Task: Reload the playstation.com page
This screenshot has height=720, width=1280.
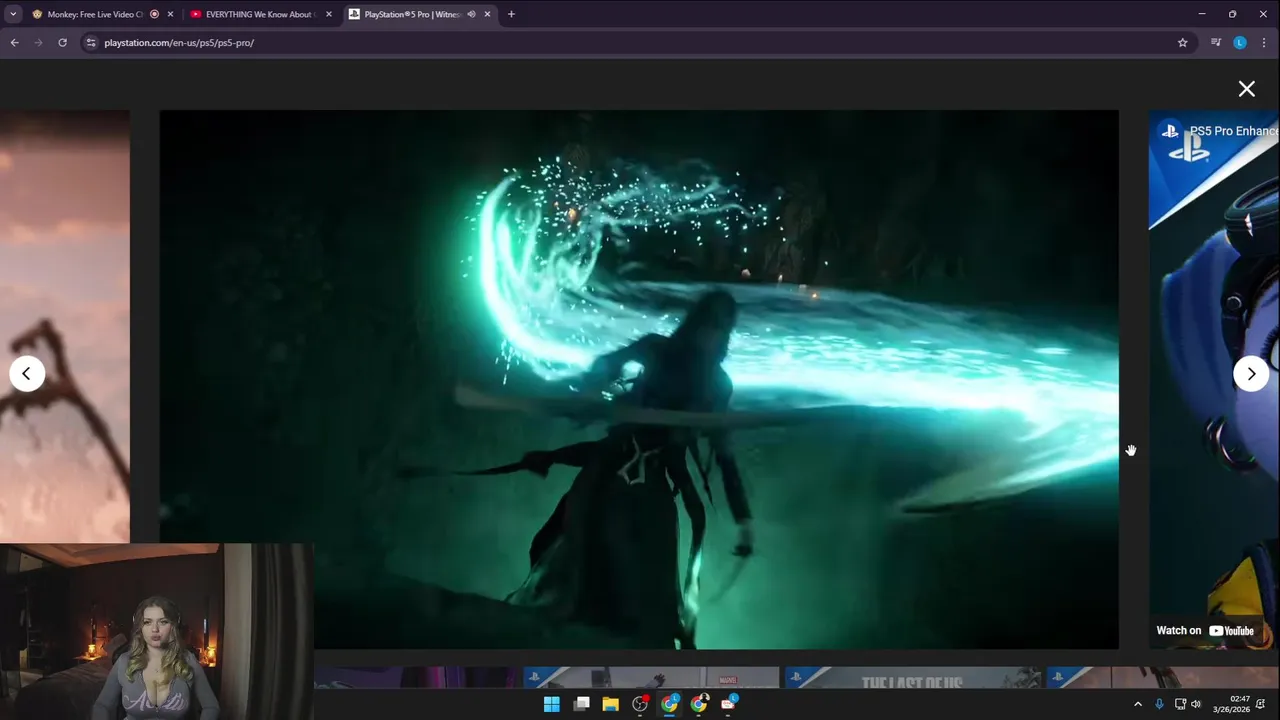Action: click(62, 43)
